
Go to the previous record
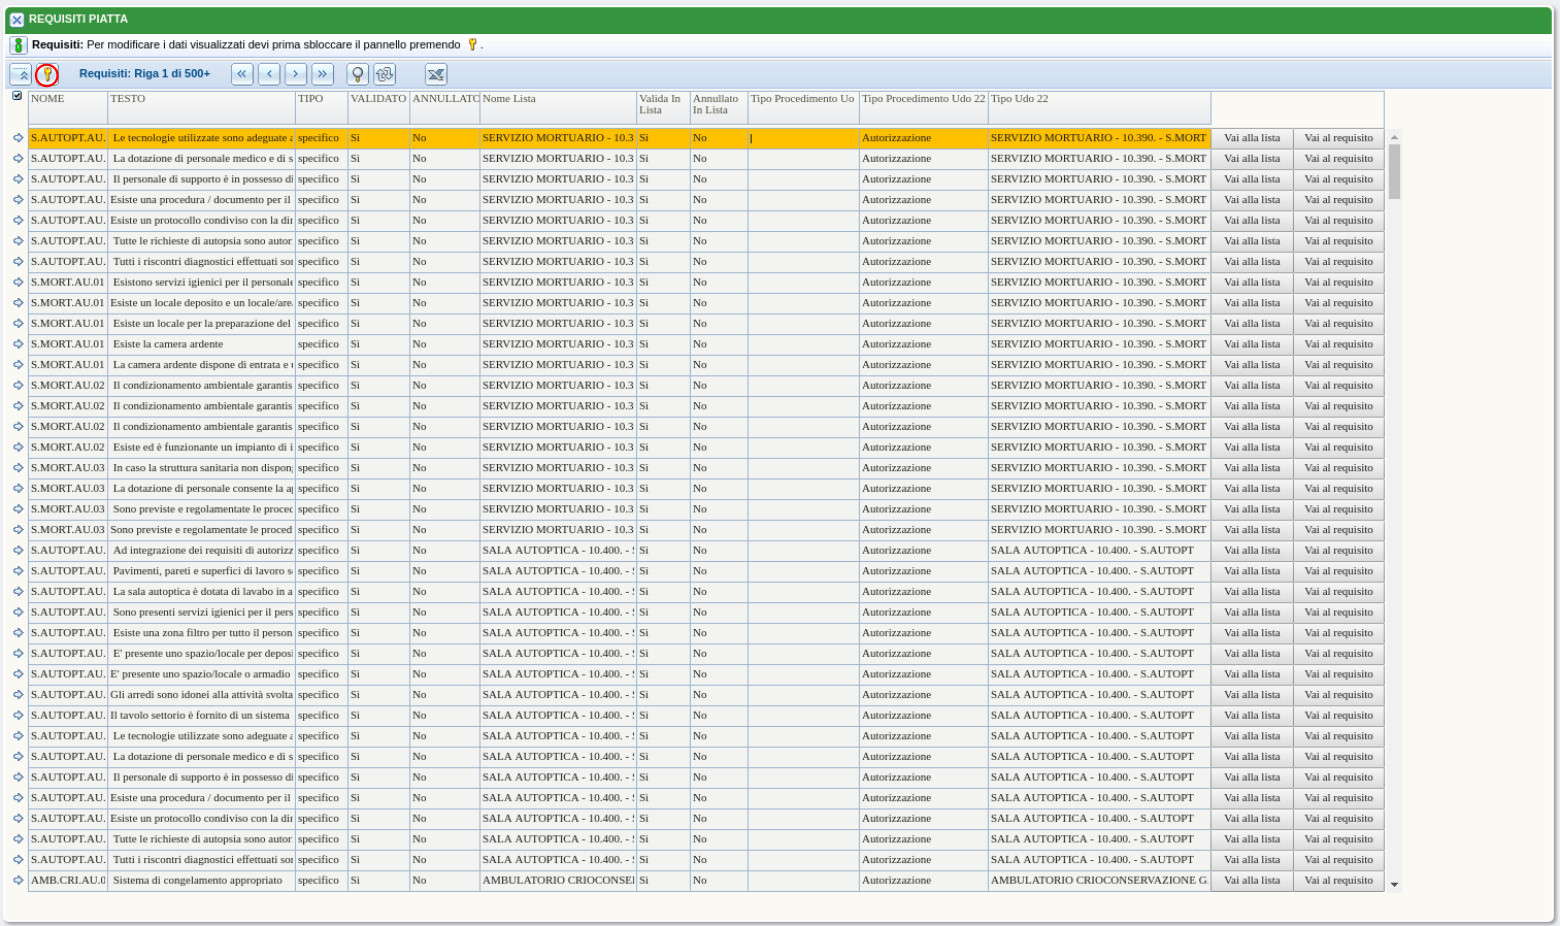tap(269, 74)
